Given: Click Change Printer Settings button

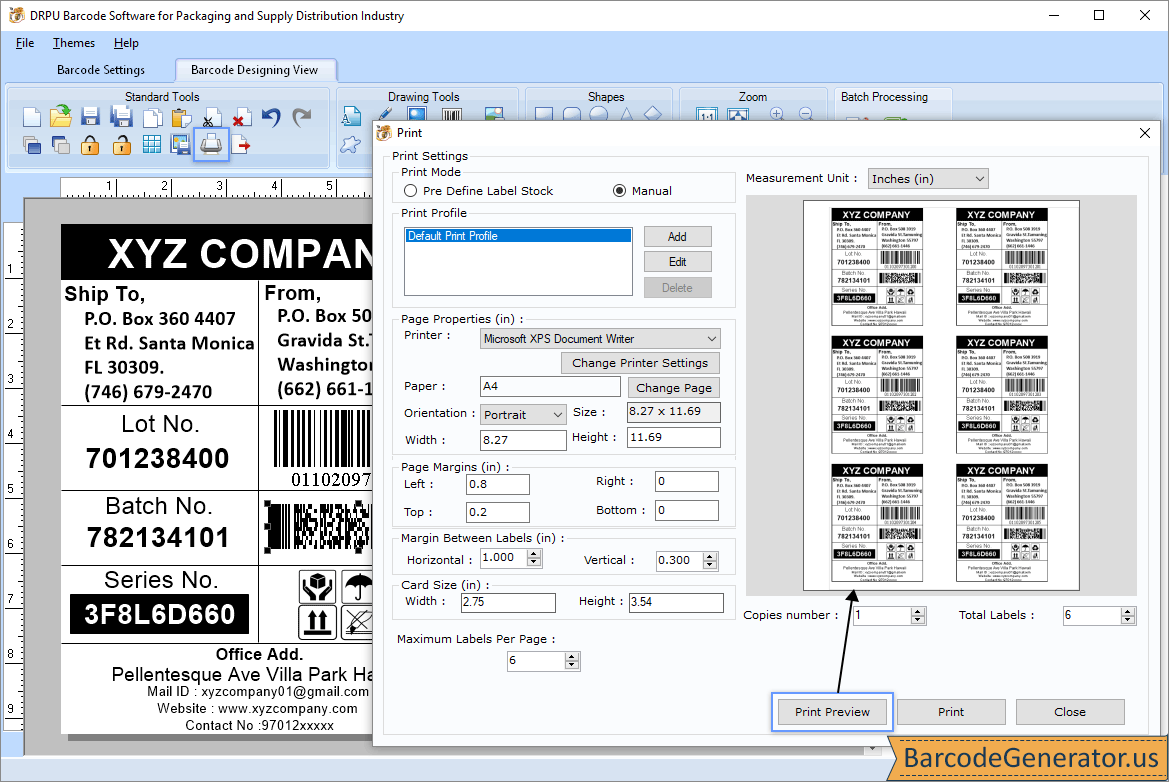Looking at the screenshot, I should click(x=640, y=363).
